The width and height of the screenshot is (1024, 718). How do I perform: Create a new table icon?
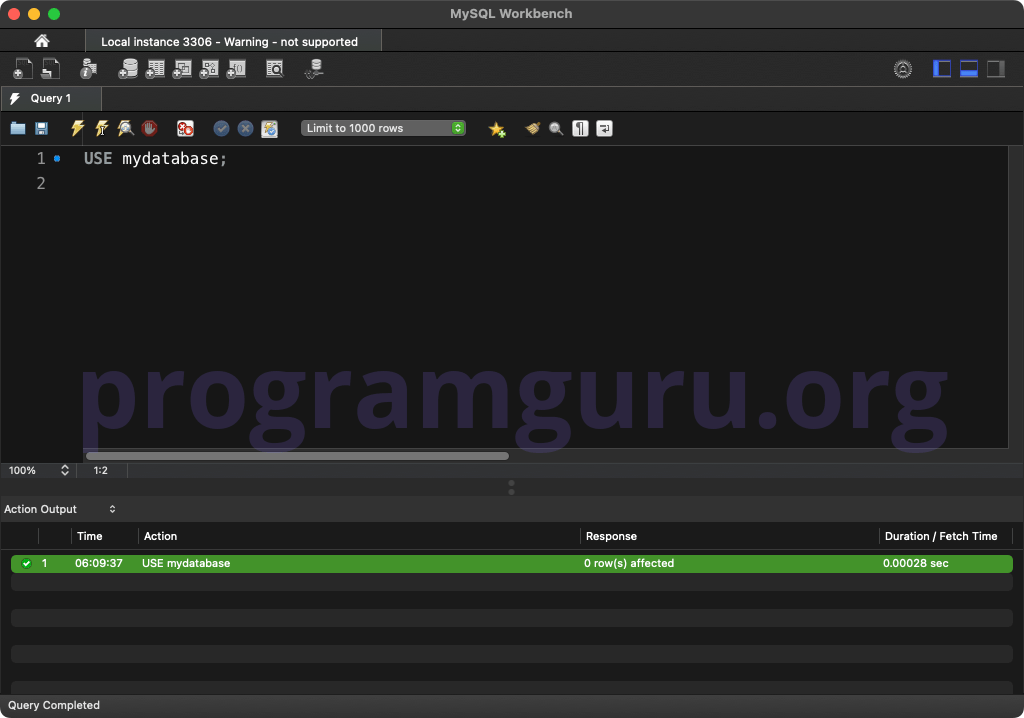155,69
